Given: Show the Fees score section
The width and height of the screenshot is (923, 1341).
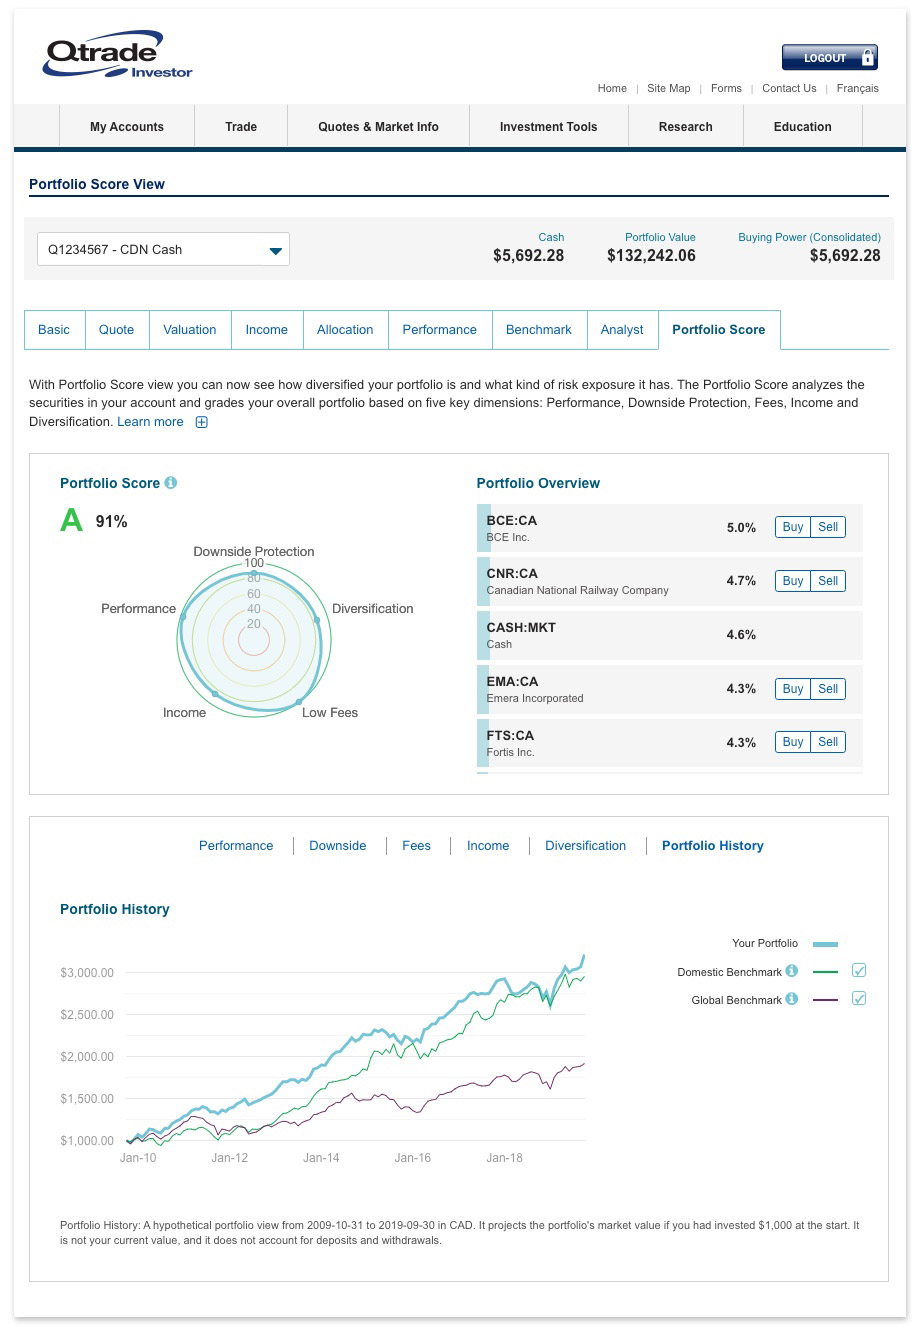Looking at the screenshot, I should point(417,846).
